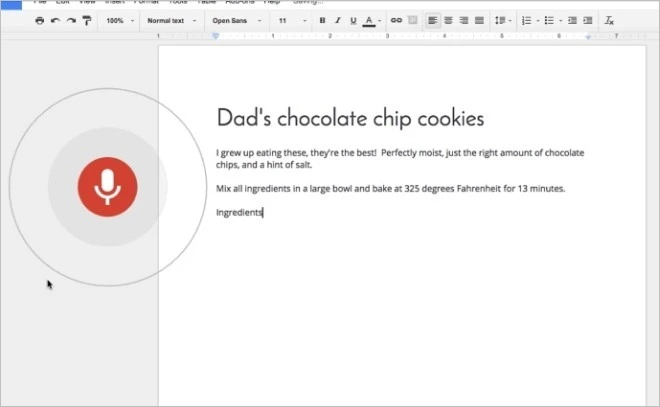Open the Normal text style dropdown
The image size is (660, 407).
pyautogui.click(x=171, y=20)
